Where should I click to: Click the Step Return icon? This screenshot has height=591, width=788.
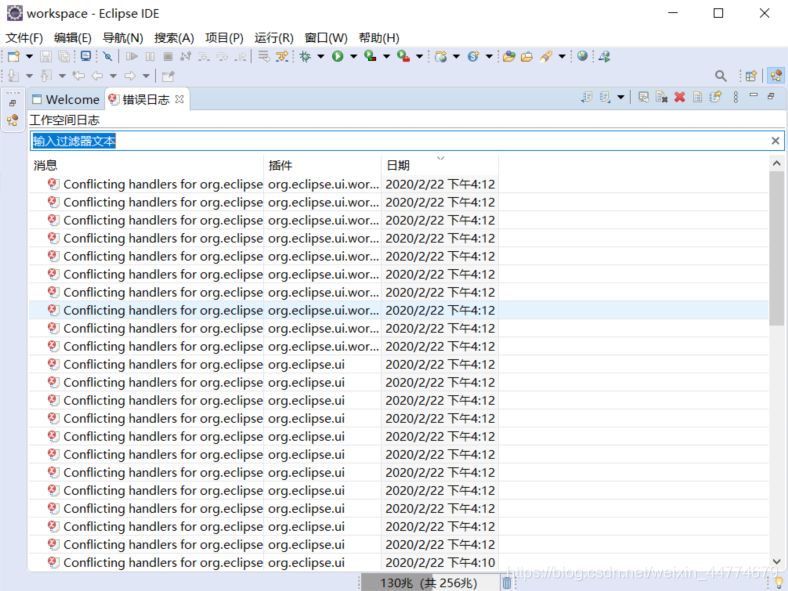[x=240, y=56]
